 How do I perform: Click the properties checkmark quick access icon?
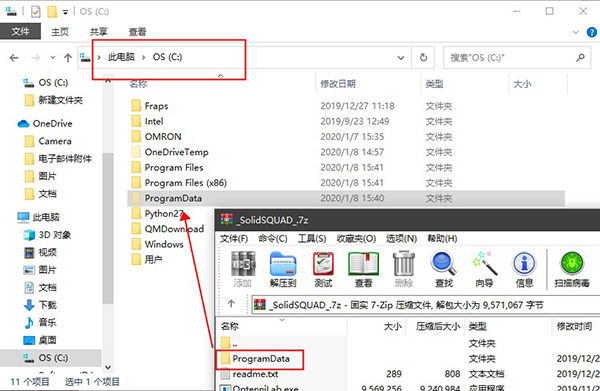point(36,11)
